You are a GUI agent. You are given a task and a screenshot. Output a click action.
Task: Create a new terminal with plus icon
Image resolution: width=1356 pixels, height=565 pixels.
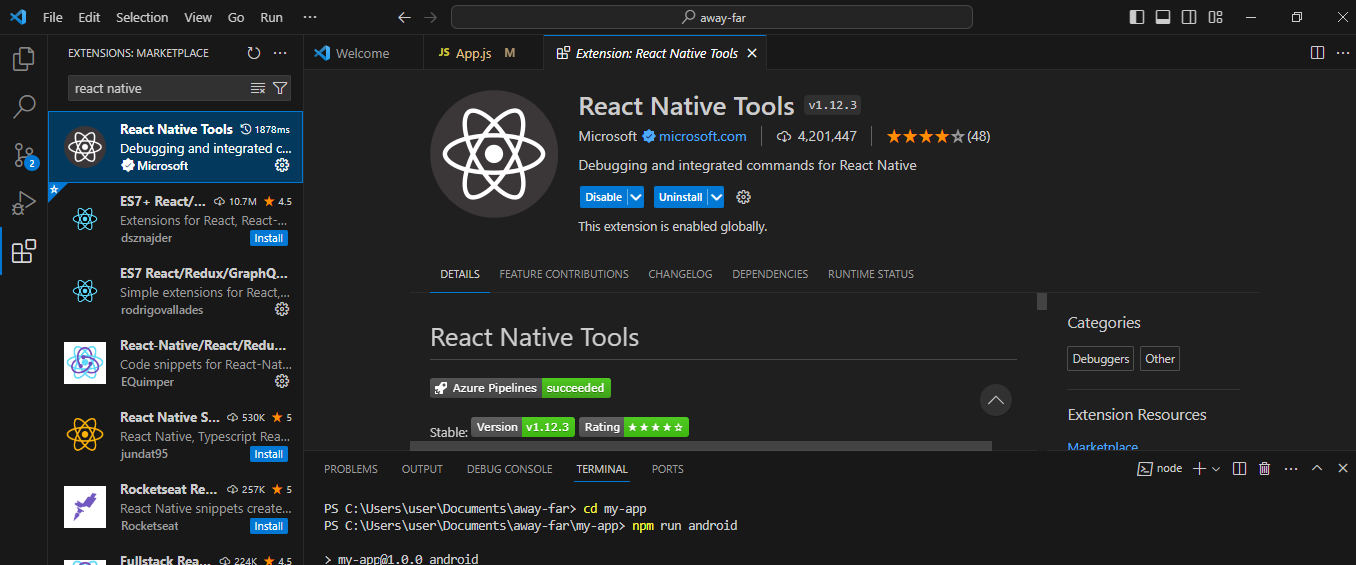(1199, 468)
